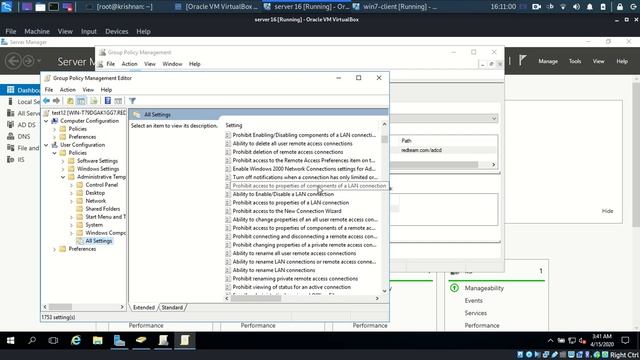
Task: Switch to the Standard tab
Action: (x=172, y=307)
